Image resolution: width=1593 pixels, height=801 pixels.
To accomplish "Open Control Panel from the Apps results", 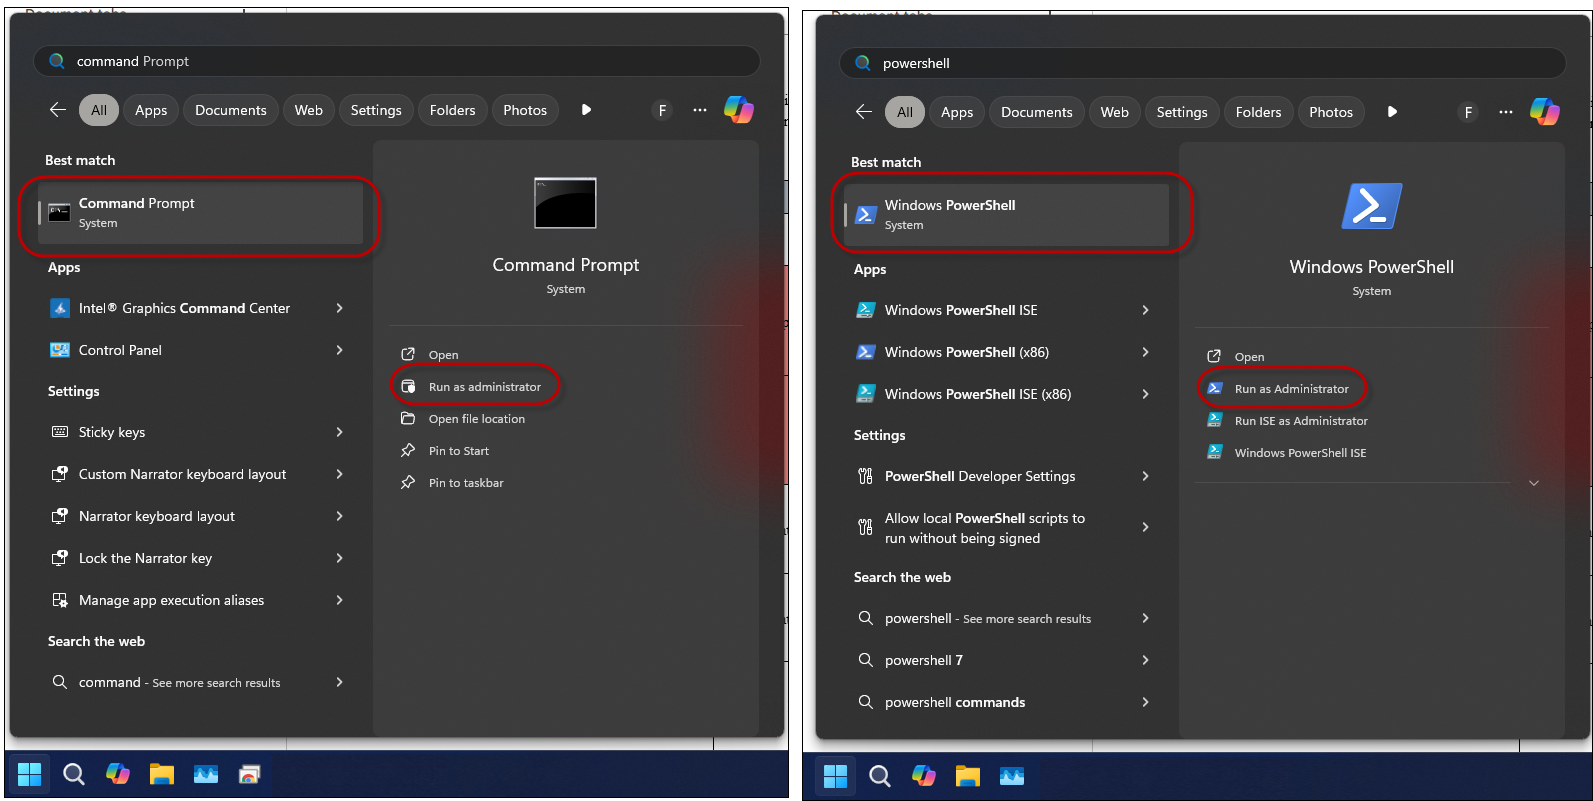I will click(120, 350).
